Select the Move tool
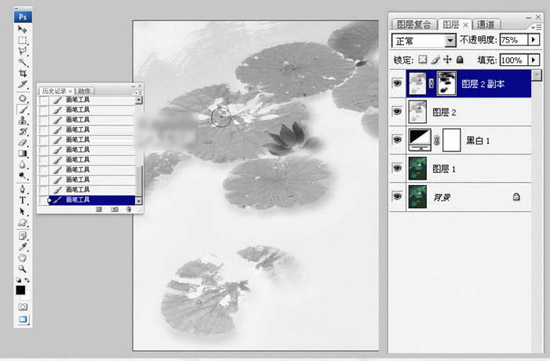550x361 pixels. pos(22,29)
